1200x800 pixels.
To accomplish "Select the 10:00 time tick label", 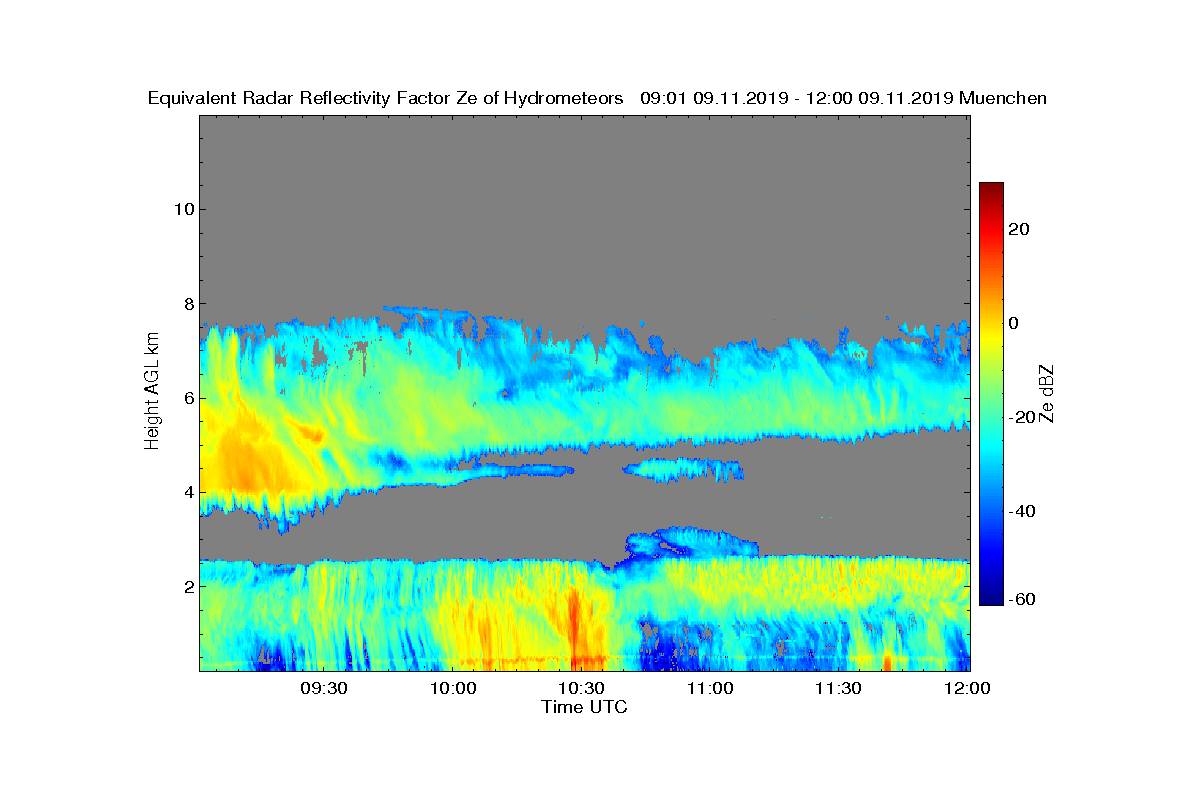I will (453, 688).
